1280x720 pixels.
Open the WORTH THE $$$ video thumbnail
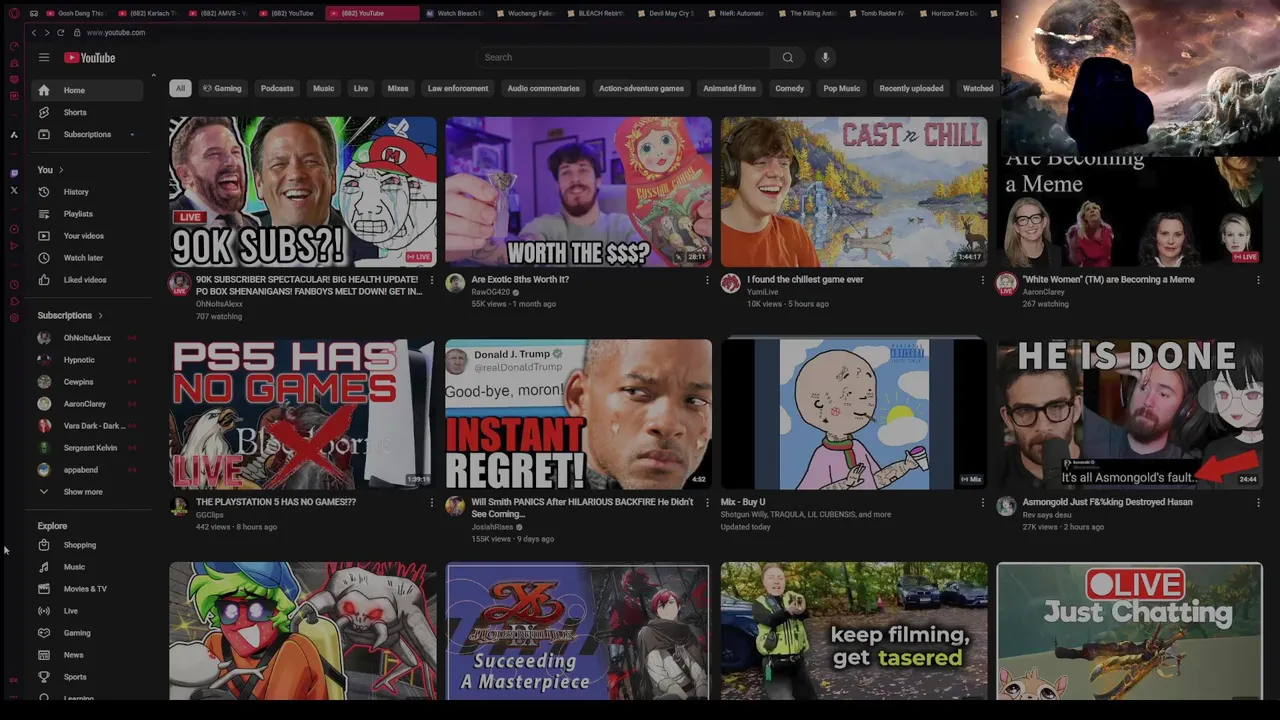pos(578,192)
